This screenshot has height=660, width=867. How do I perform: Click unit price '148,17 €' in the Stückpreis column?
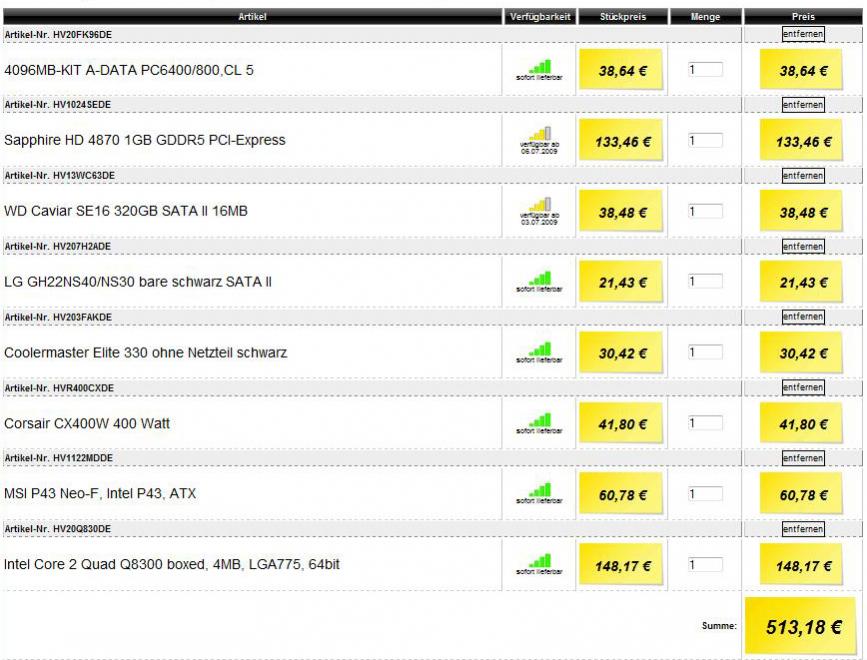click(621, 564)
